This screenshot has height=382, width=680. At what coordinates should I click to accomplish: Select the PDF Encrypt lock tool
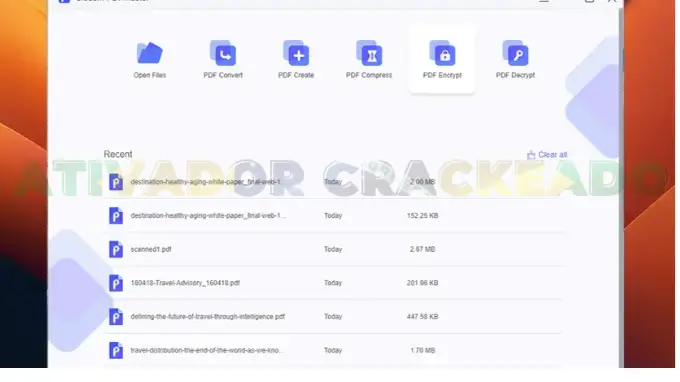click(x=442, y=53)
